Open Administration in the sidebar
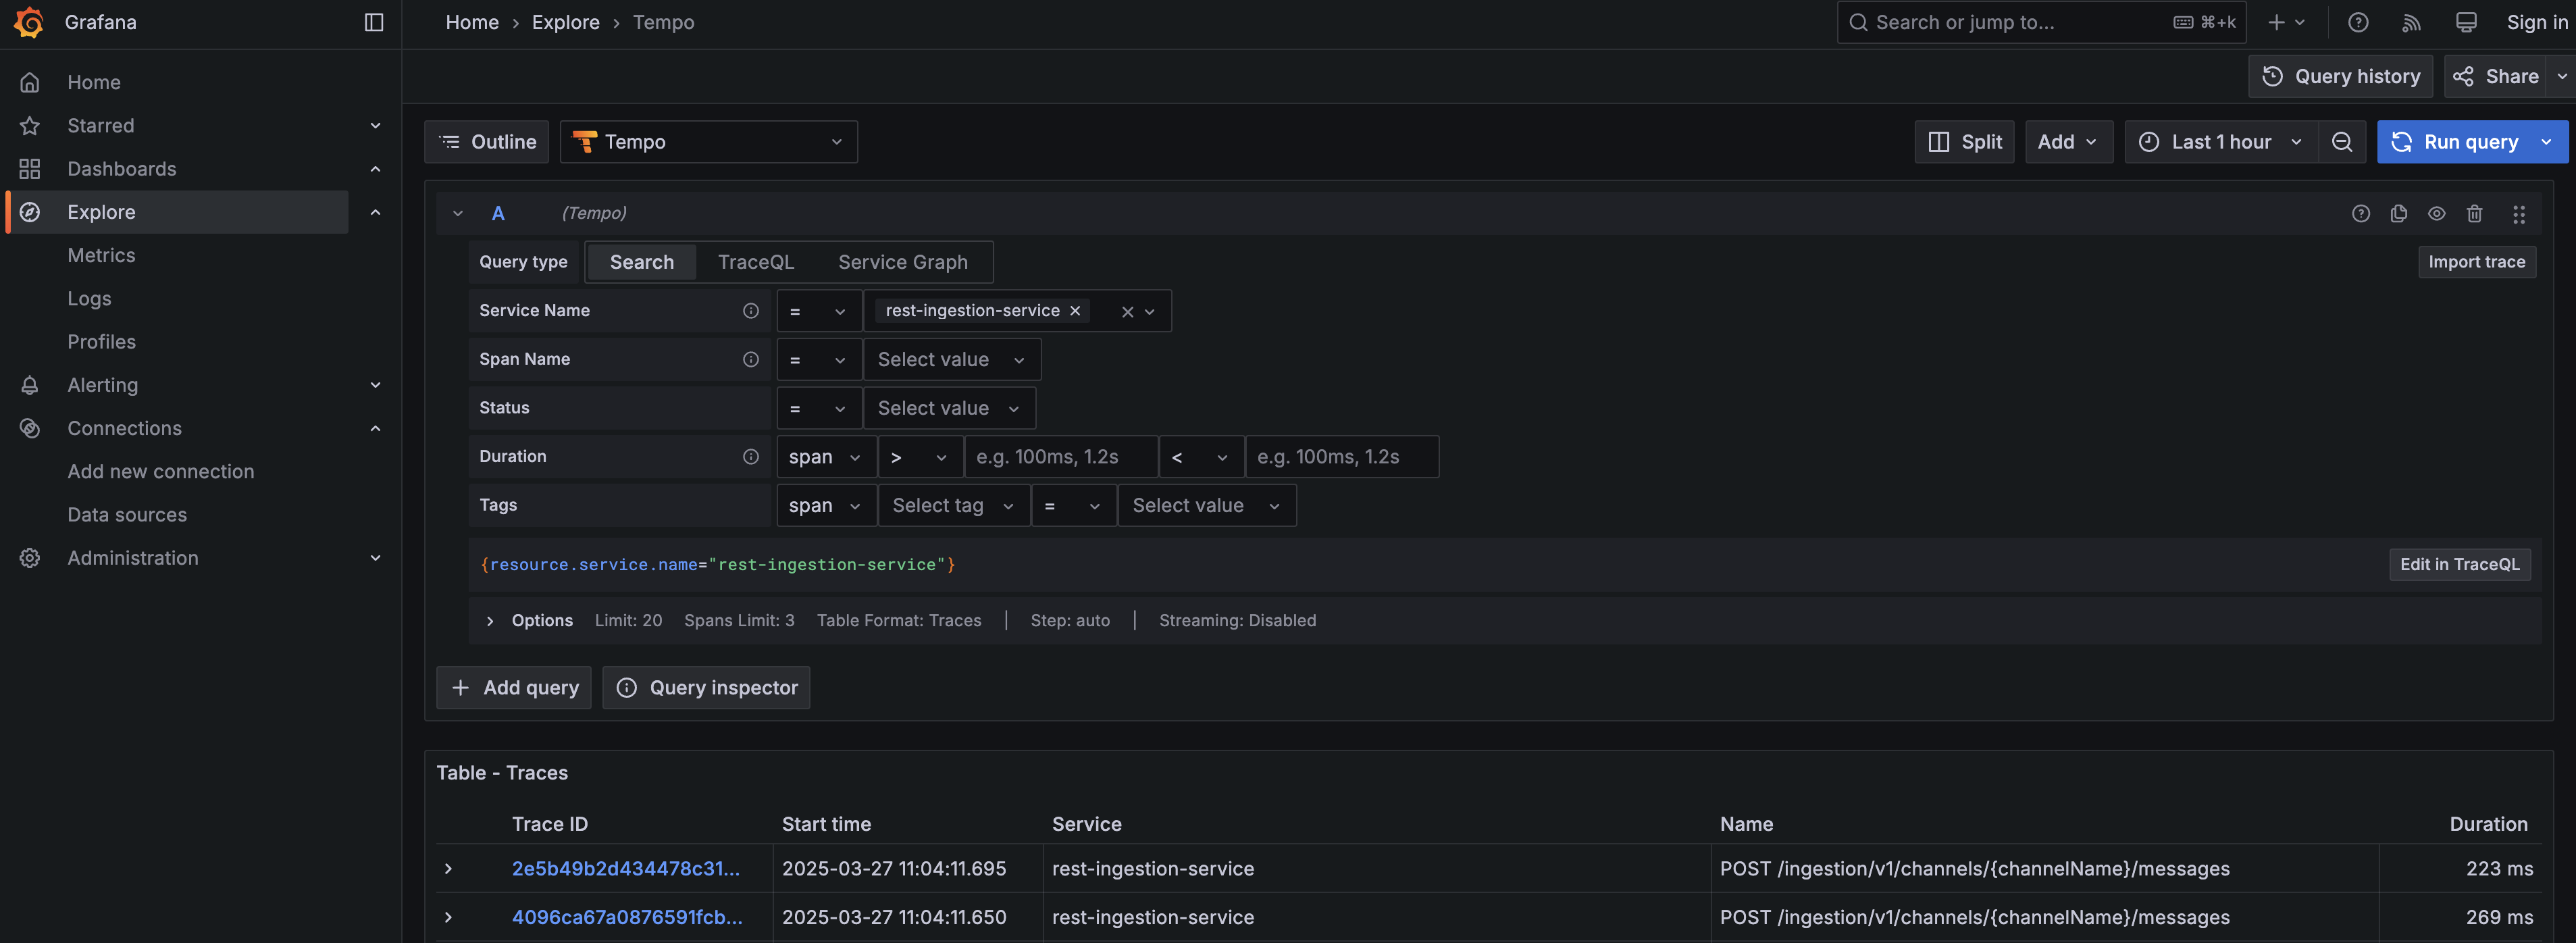Screen dimensions: 2576x943 [133, 557]
